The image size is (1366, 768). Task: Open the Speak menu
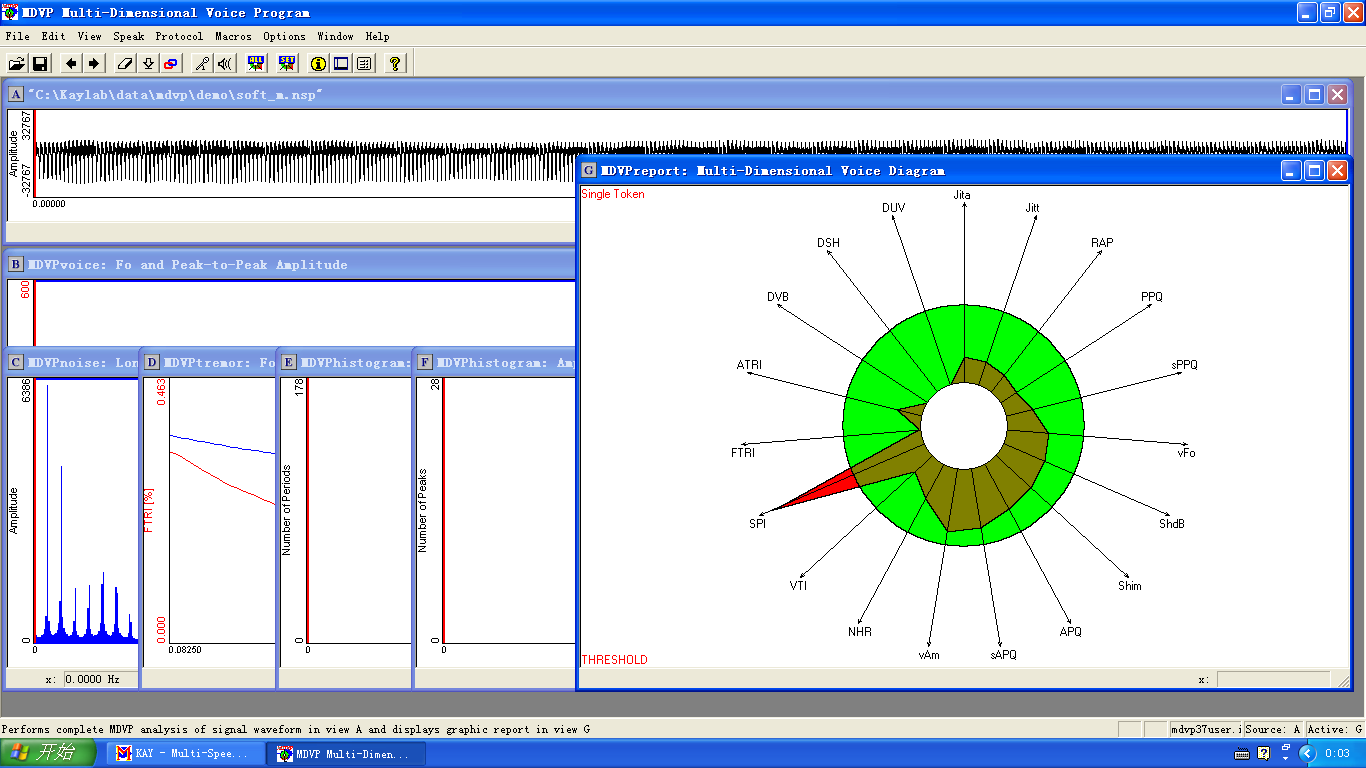coord(128,36)
